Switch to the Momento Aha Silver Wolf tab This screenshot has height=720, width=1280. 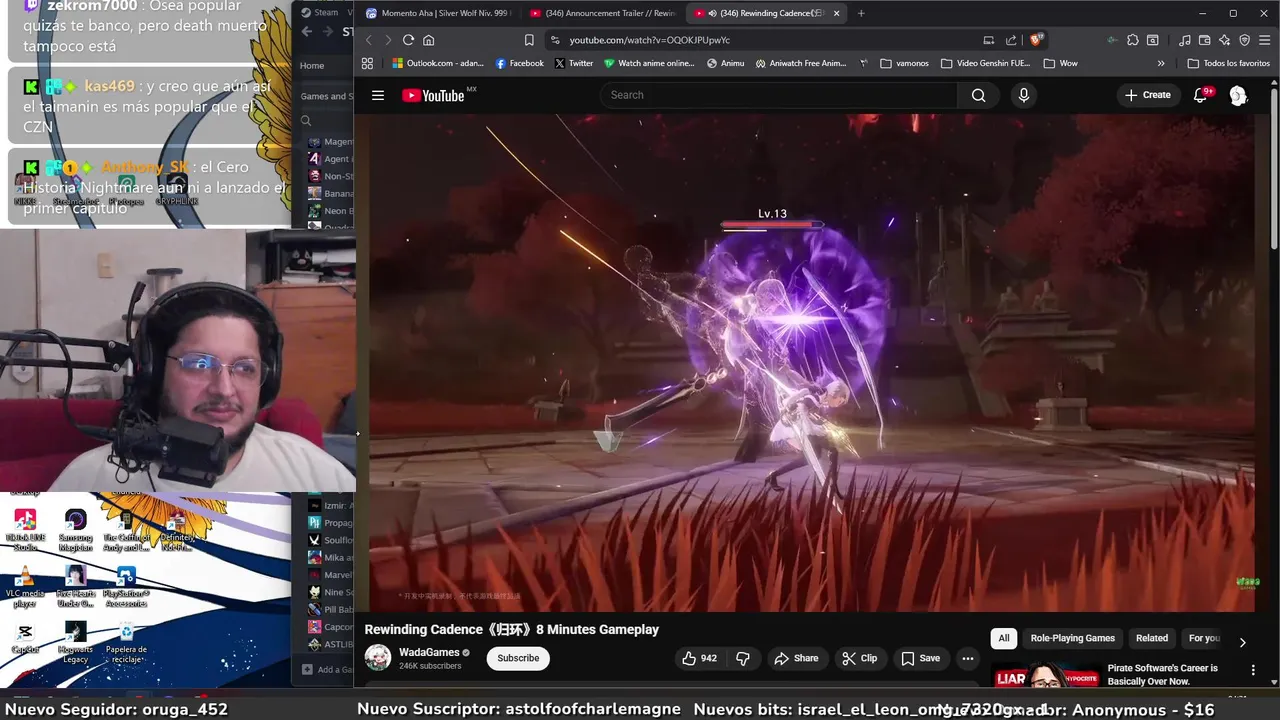point(437,13)
